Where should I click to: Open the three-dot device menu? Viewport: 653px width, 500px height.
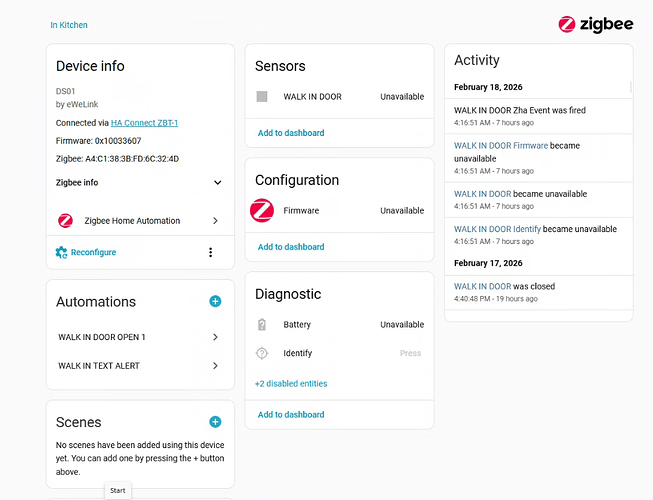(x=210, y=252)
